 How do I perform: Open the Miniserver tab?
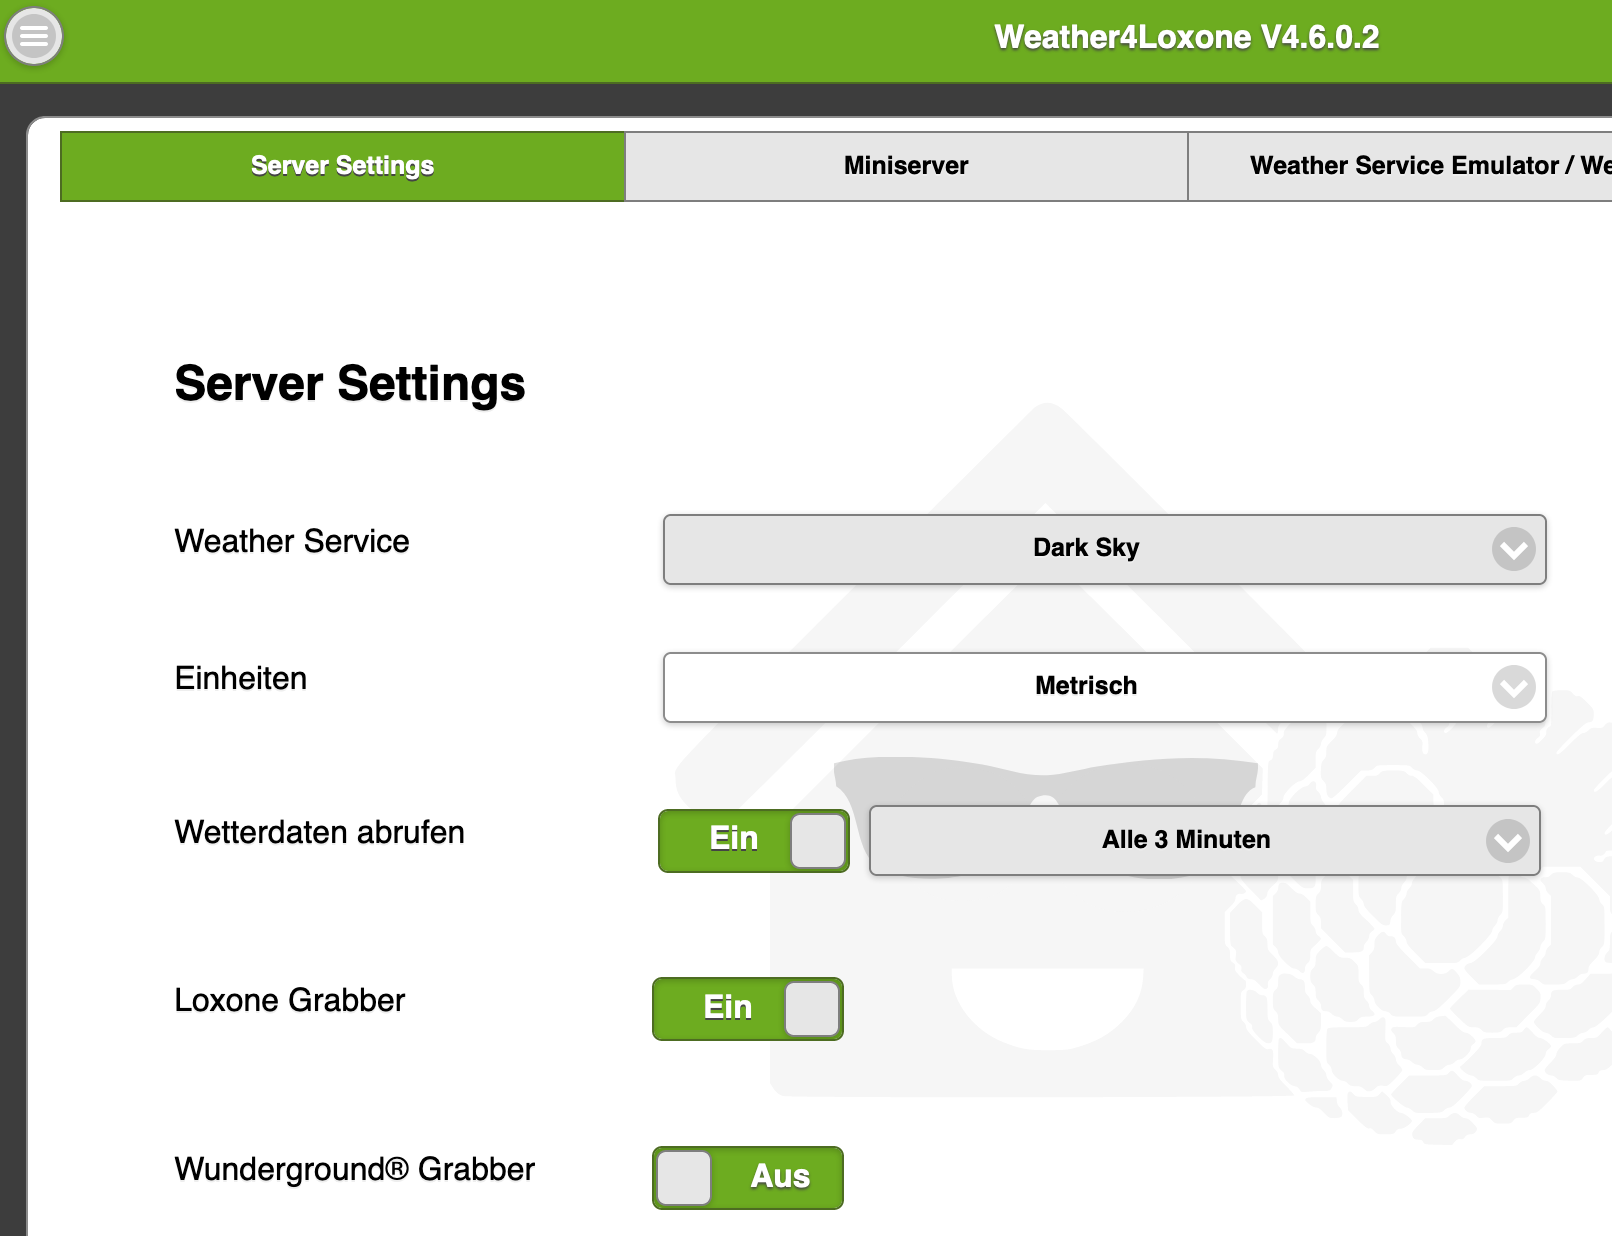(x=906, y=166)
